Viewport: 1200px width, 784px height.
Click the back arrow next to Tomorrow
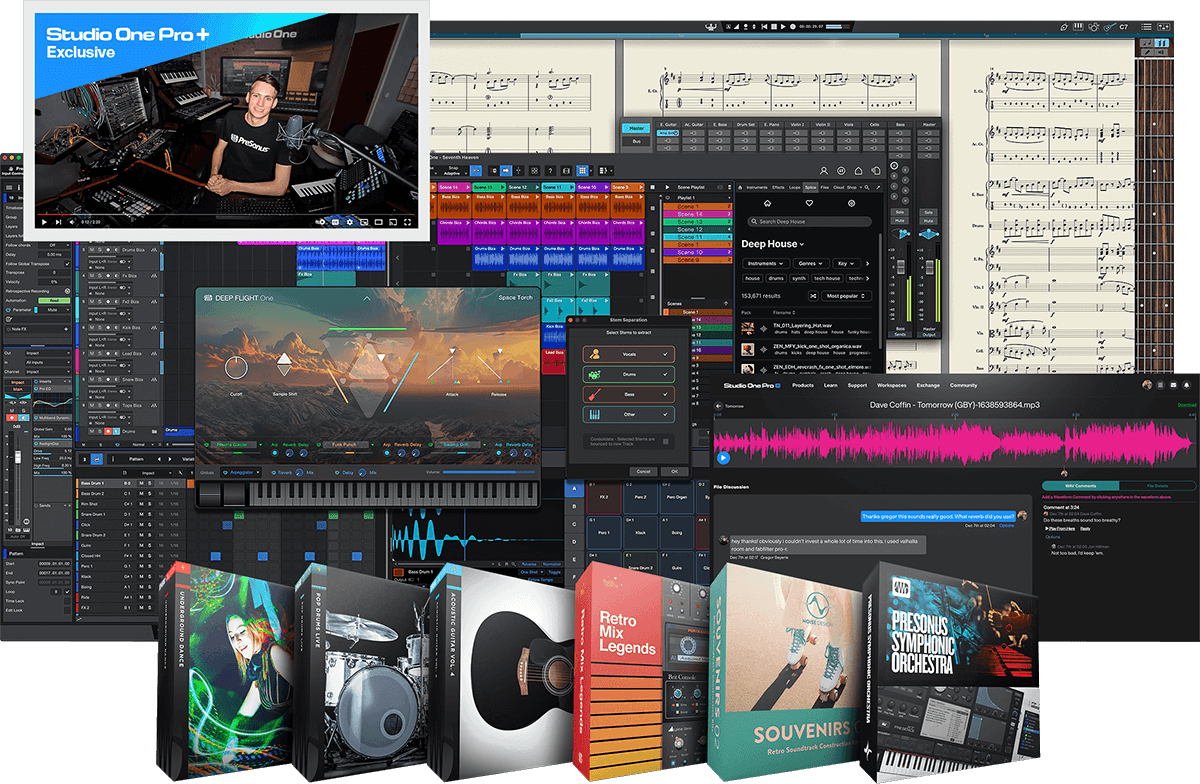[718, 406]
